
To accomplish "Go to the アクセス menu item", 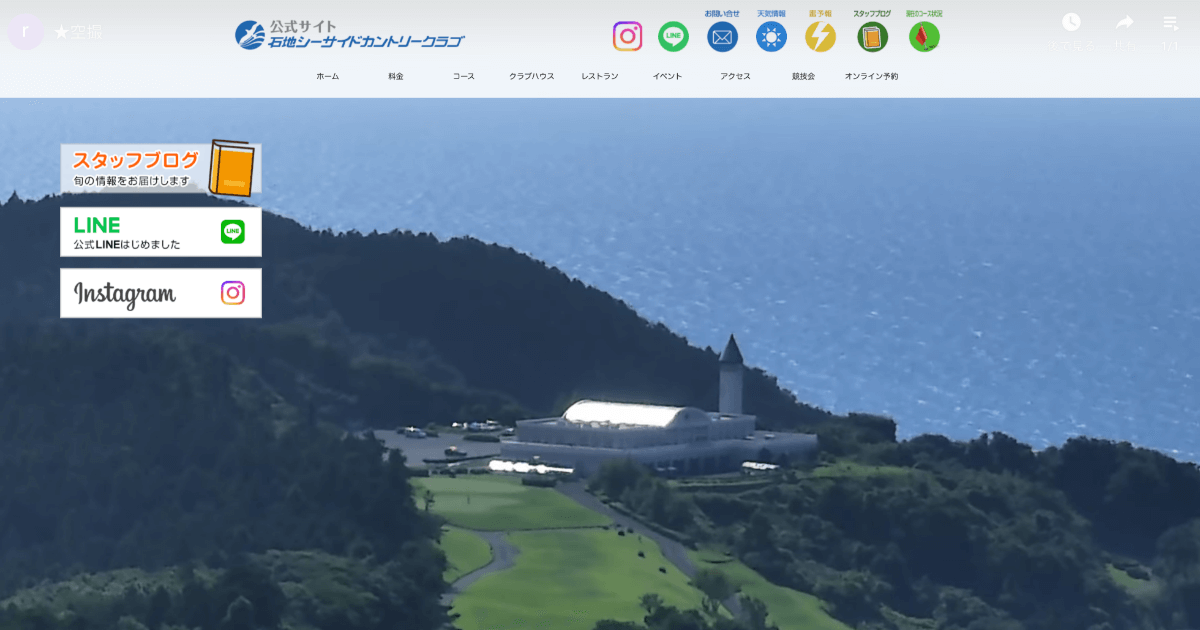I will [x=735, y=76].
